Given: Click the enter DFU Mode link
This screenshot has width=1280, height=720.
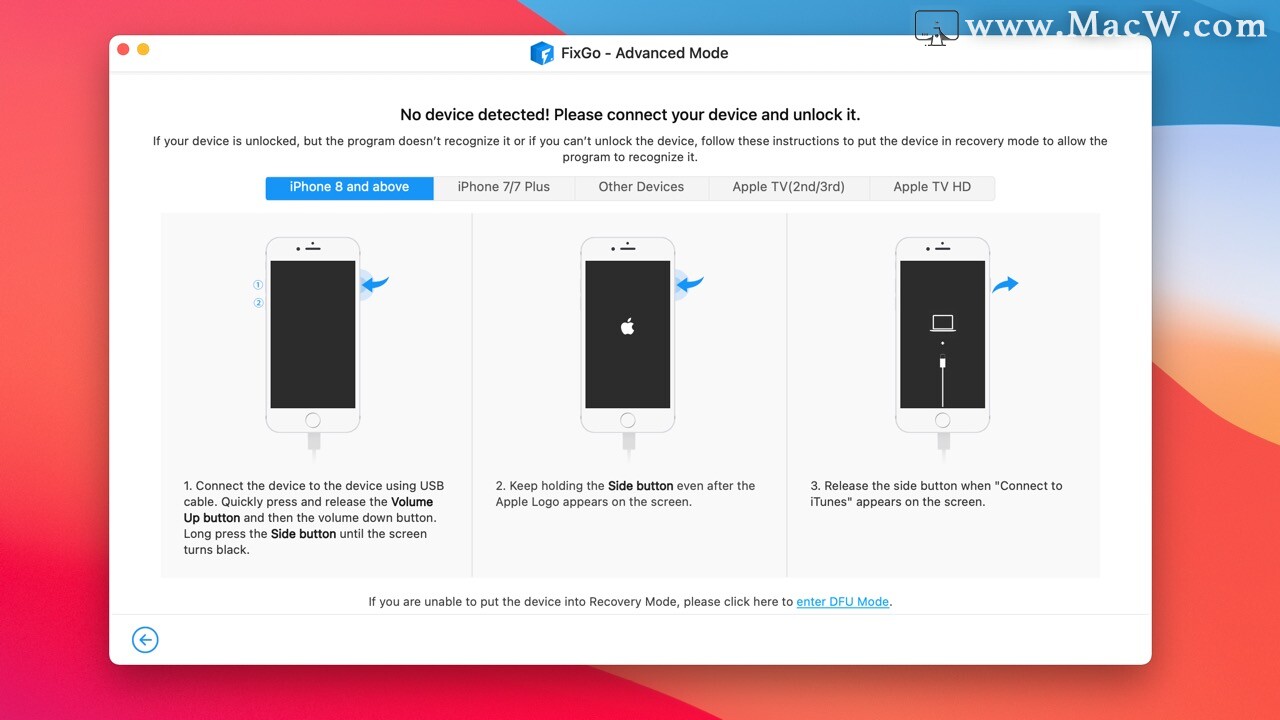Looking at the screenshot, I should point(842,602).
